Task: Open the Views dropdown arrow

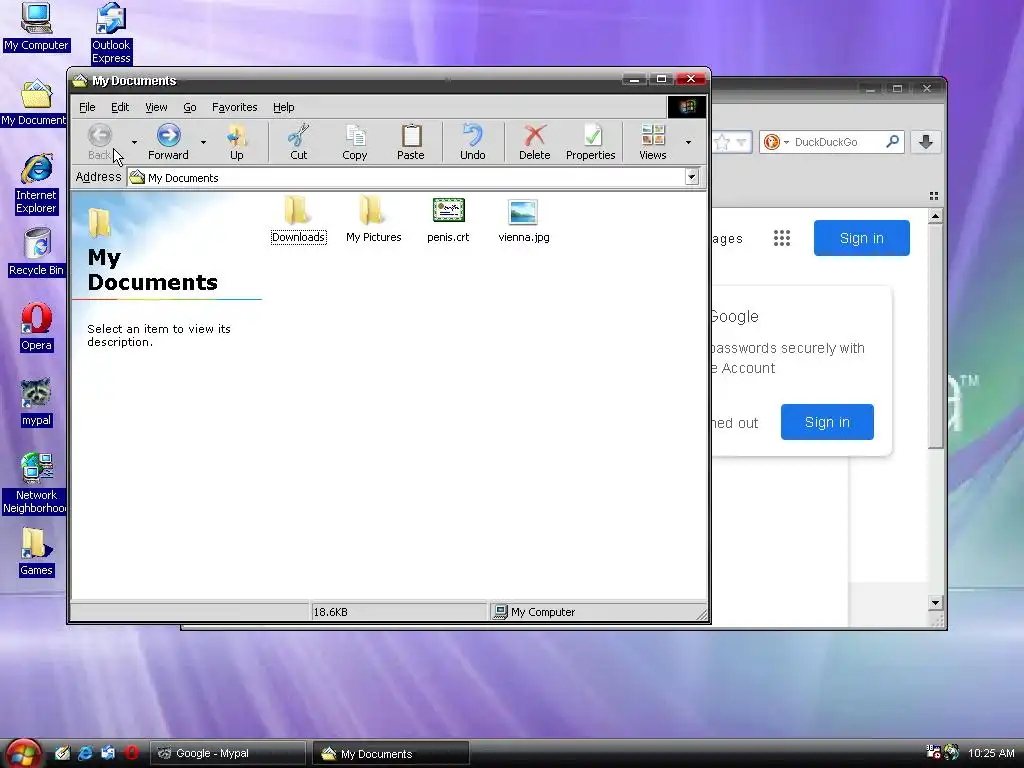Action: coord(688,142)
